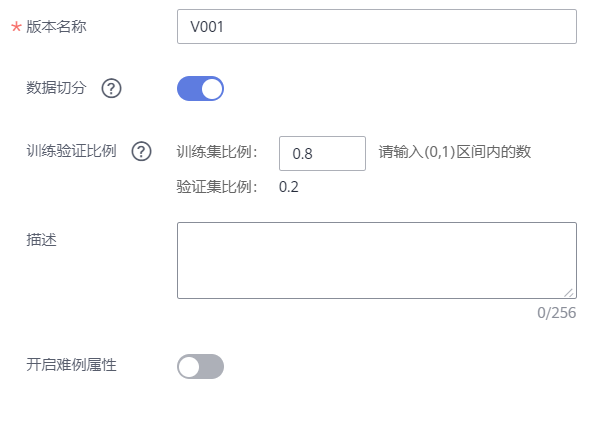Click the 0/256 character counter
This screenshot has width=603, height=430.
tap(556, 313)
